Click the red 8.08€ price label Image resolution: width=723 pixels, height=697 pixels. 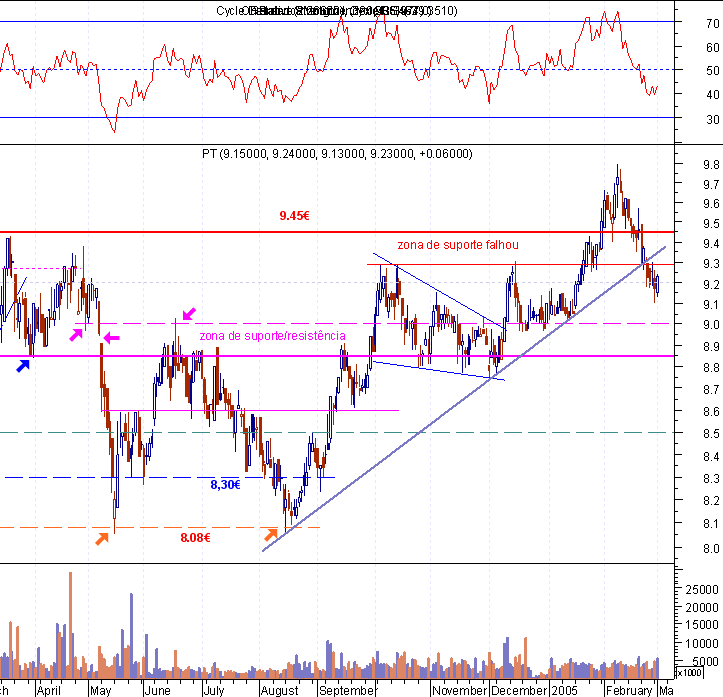(196, 538)
